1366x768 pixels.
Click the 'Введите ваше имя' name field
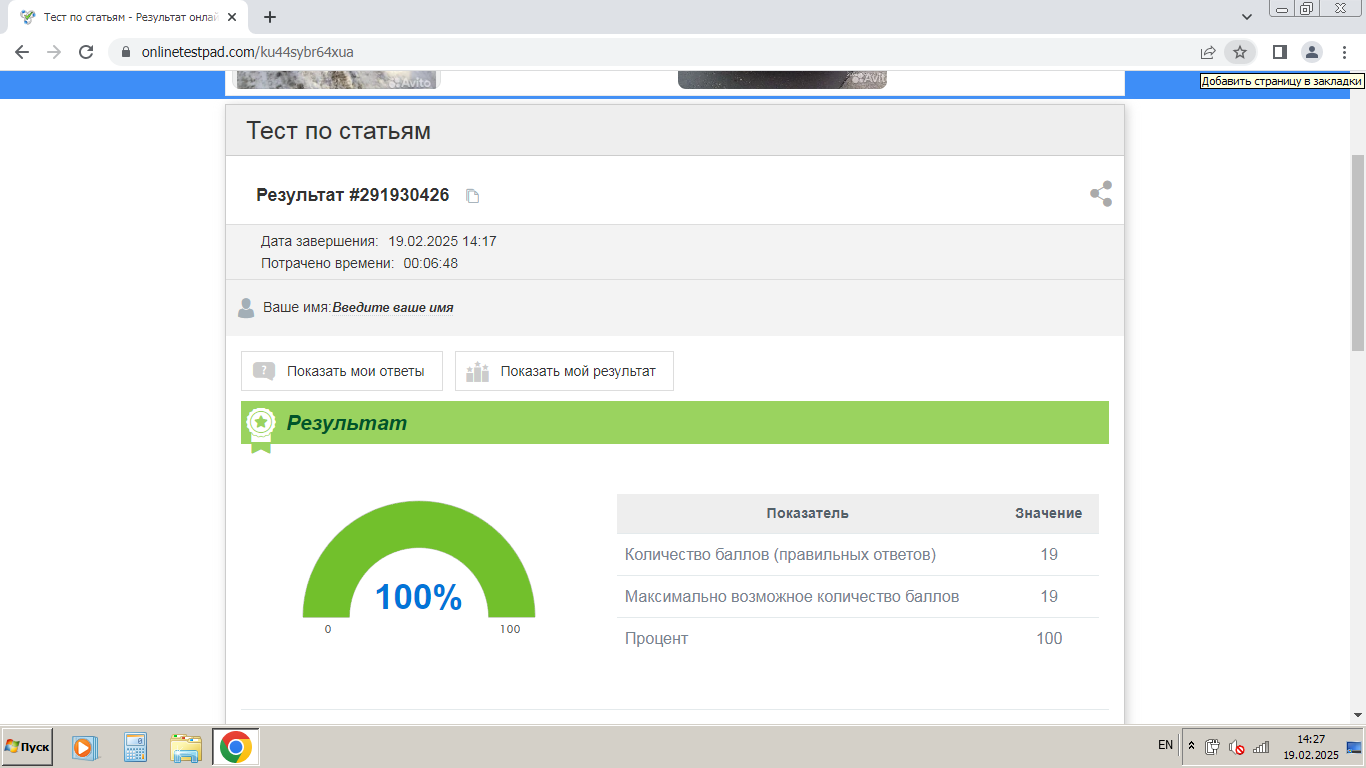click(x=393, y=308)
